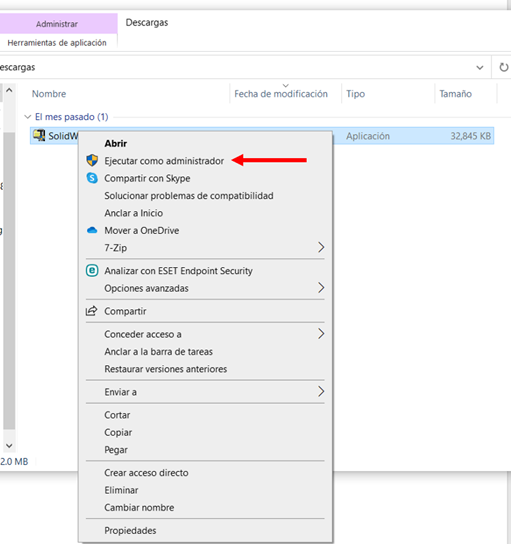Click the navigation pane scroll up arrow
The width and height of the screenshot is (511, 544).
[9, 90]
